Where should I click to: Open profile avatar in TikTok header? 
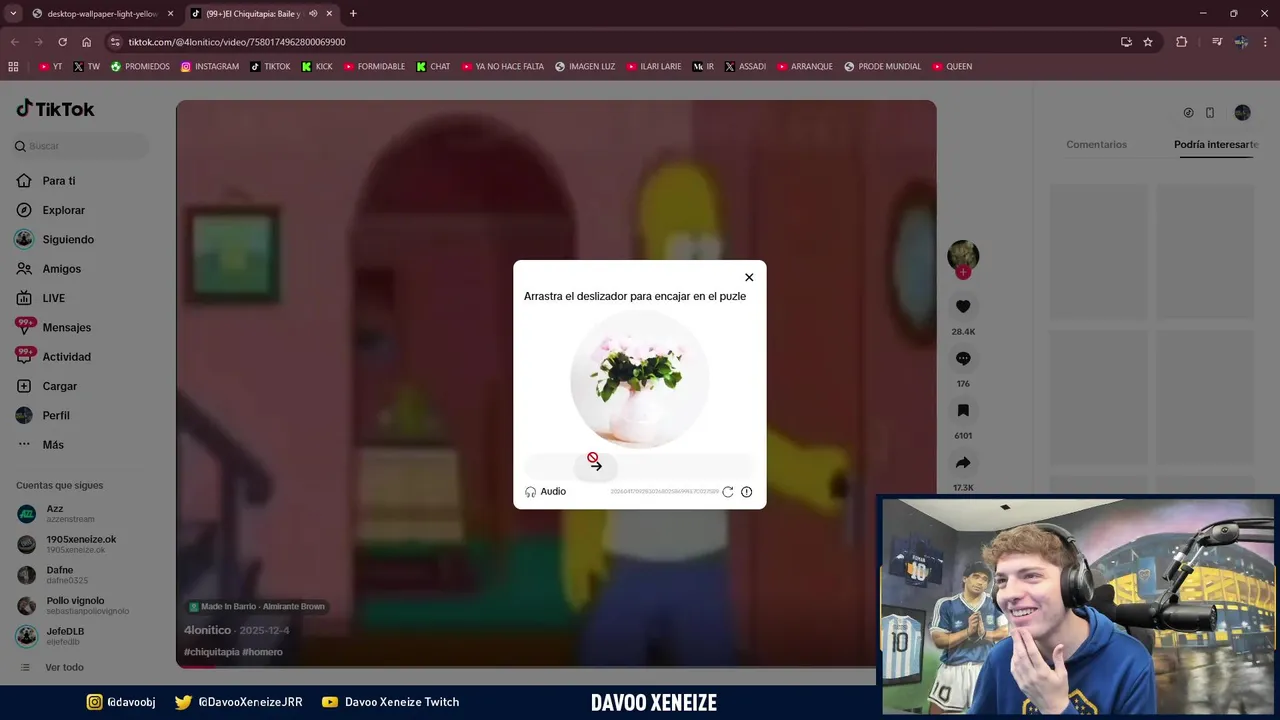[x=1242, y=113]
